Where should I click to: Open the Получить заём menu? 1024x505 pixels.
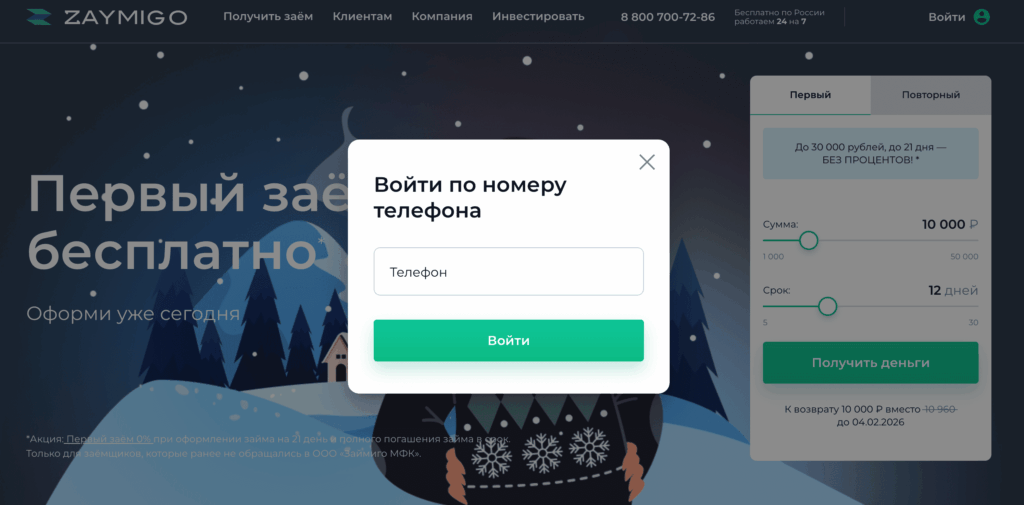point(268,17)
